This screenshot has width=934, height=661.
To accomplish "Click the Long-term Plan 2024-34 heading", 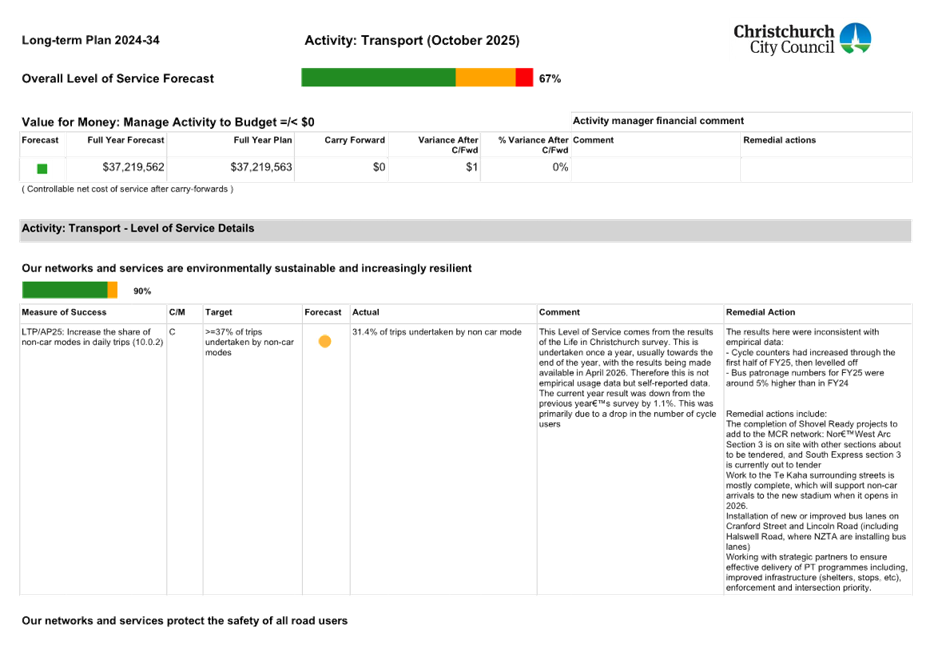I will pyautogui.click(x=91, y=41).
